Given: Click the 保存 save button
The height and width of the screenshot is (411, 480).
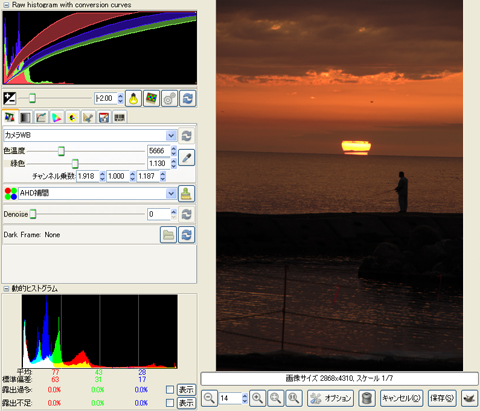Looking at the screenshot, I should pyautogui.click(x=442, y=398).
